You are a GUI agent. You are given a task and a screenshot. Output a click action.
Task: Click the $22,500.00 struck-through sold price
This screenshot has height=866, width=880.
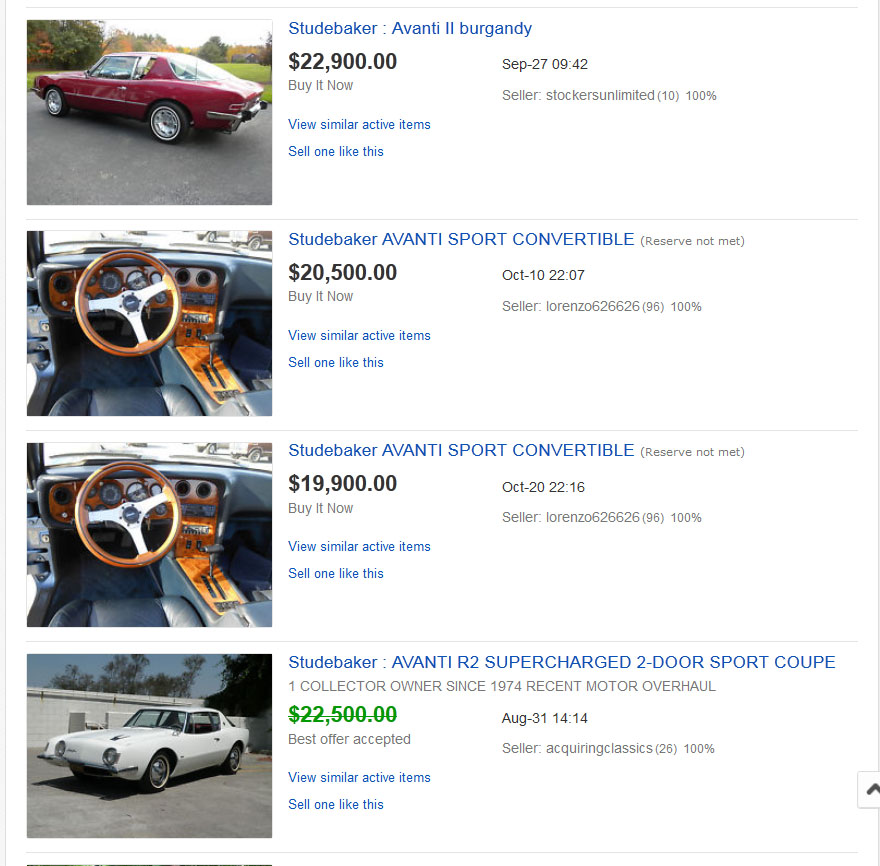(342, 715)
